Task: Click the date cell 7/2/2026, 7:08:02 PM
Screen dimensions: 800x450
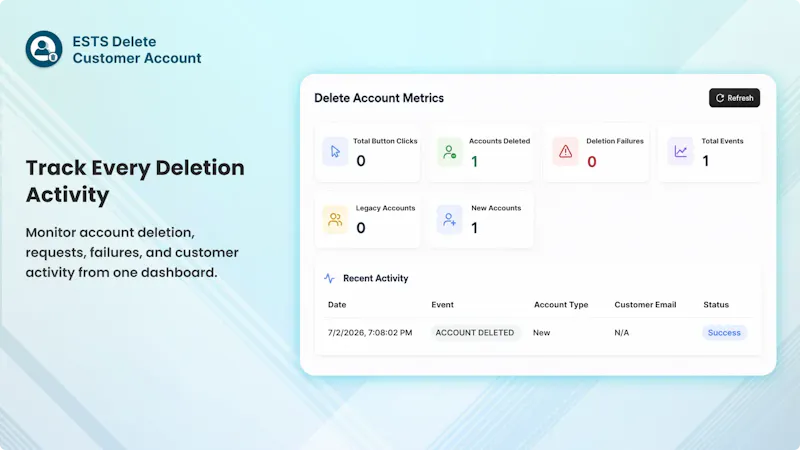Action: [x=370, y=333]
